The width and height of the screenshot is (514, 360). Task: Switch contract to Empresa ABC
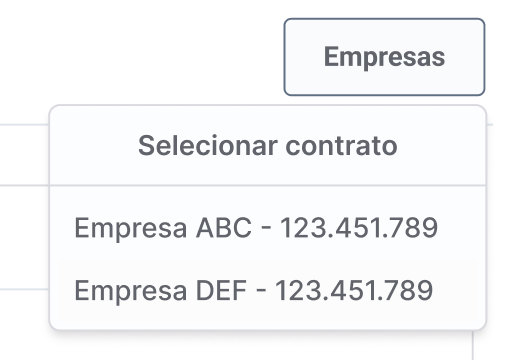[x=268, y=228]
